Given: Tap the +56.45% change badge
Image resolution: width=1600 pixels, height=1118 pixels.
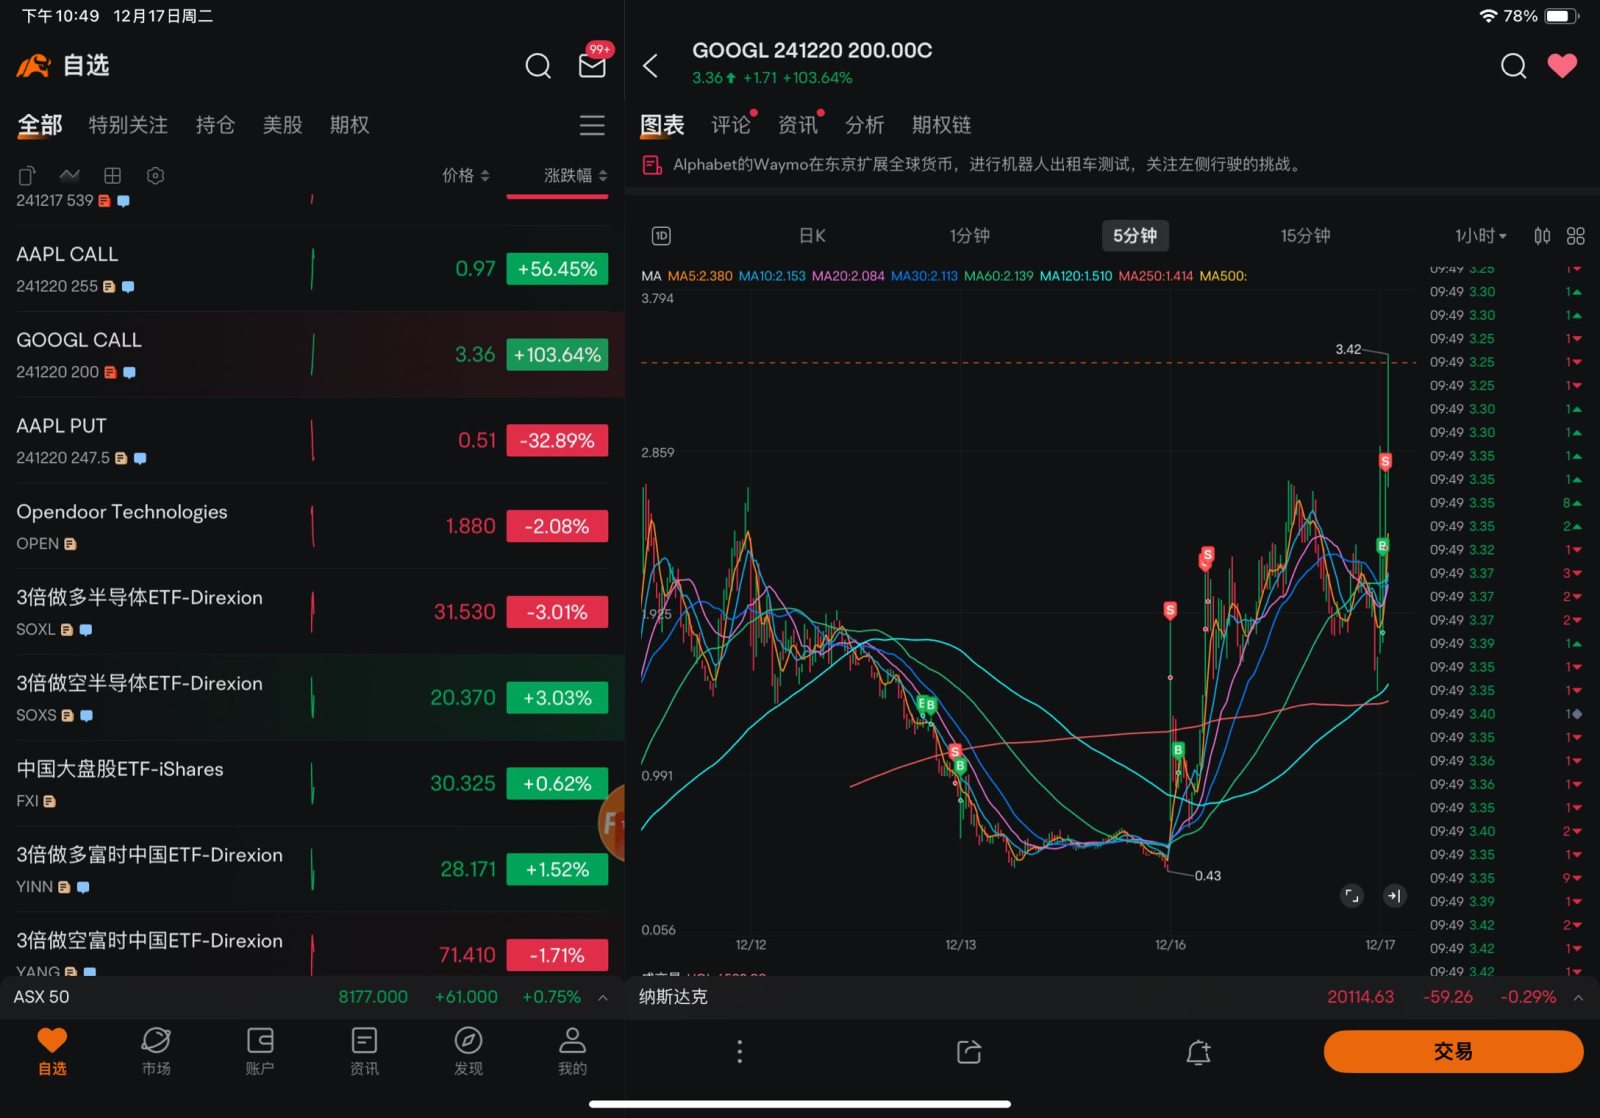Looking at the screenshot, I should tap(557, 269).
